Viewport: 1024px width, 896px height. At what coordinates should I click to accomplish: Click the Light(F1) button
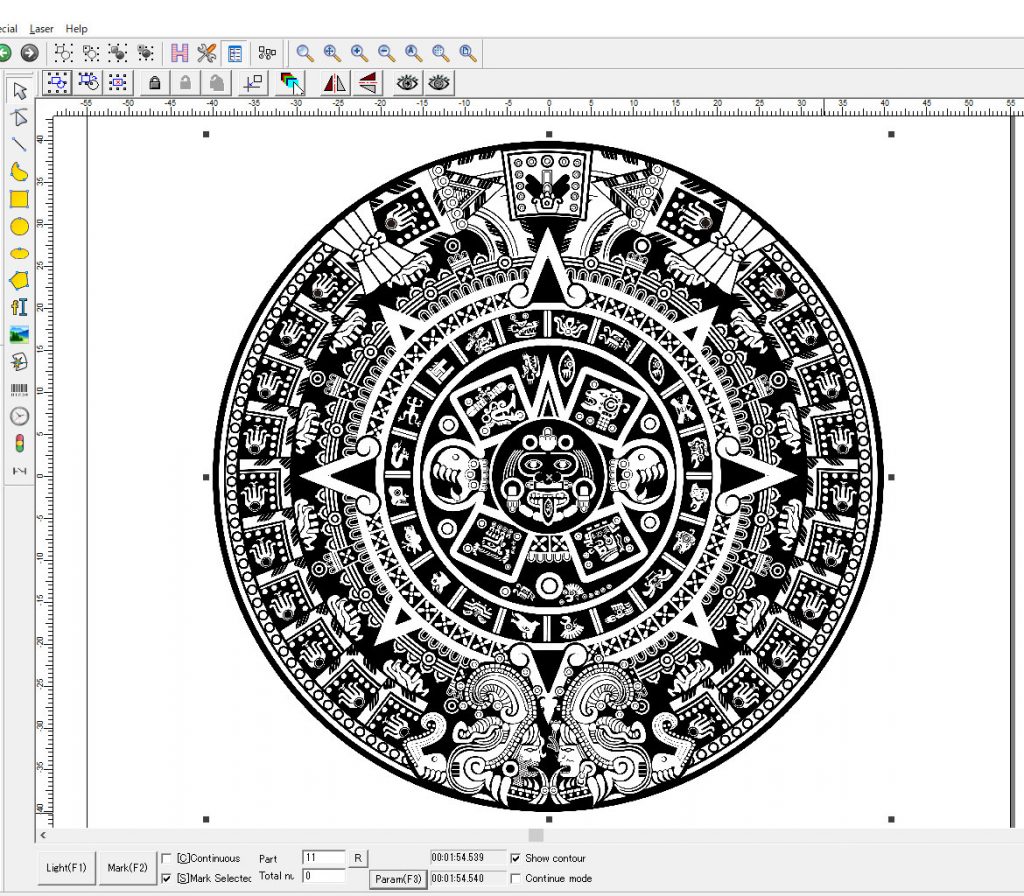point(66,868)
